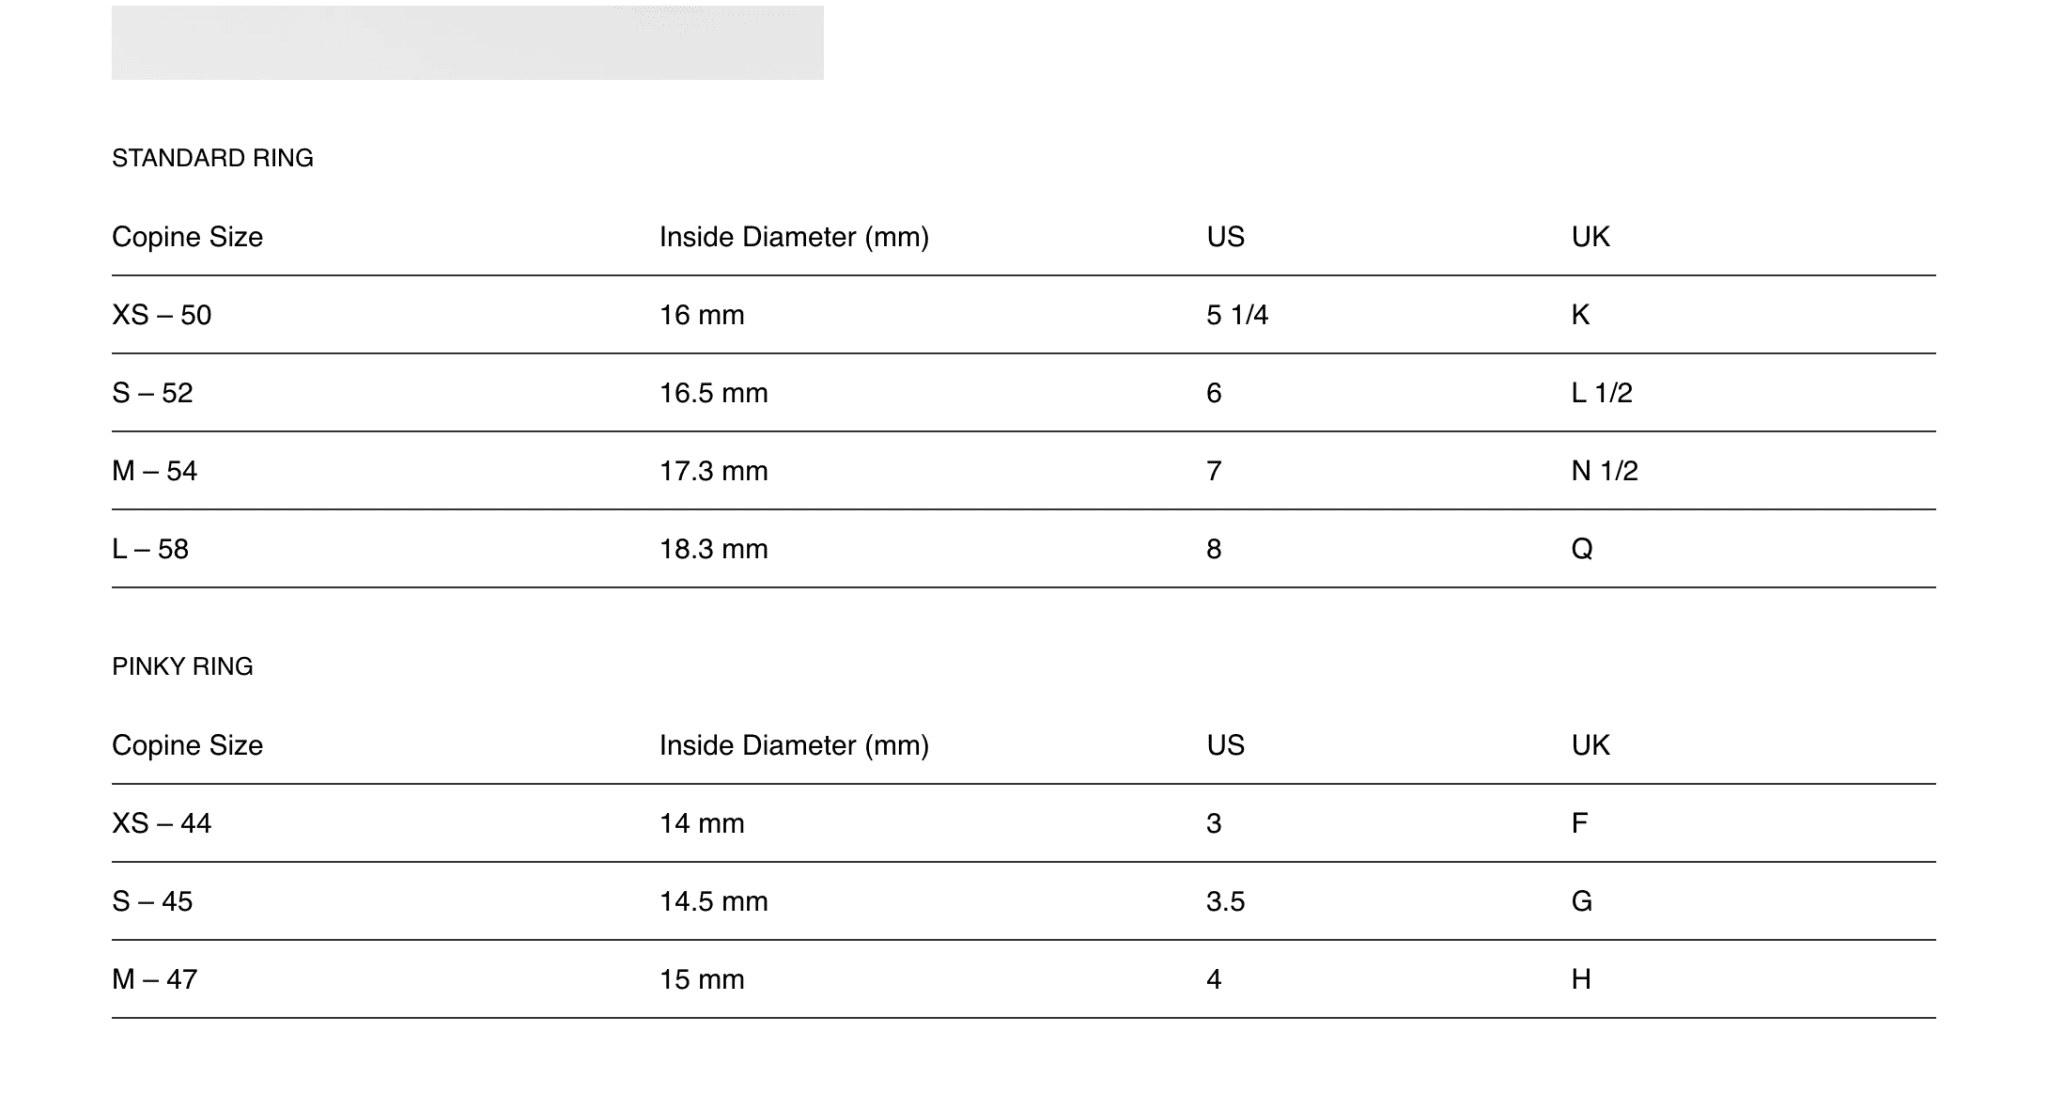2048x1094 pixels.
Task: Select the 16.5 mm diameter cell
Action: (713, 393)
